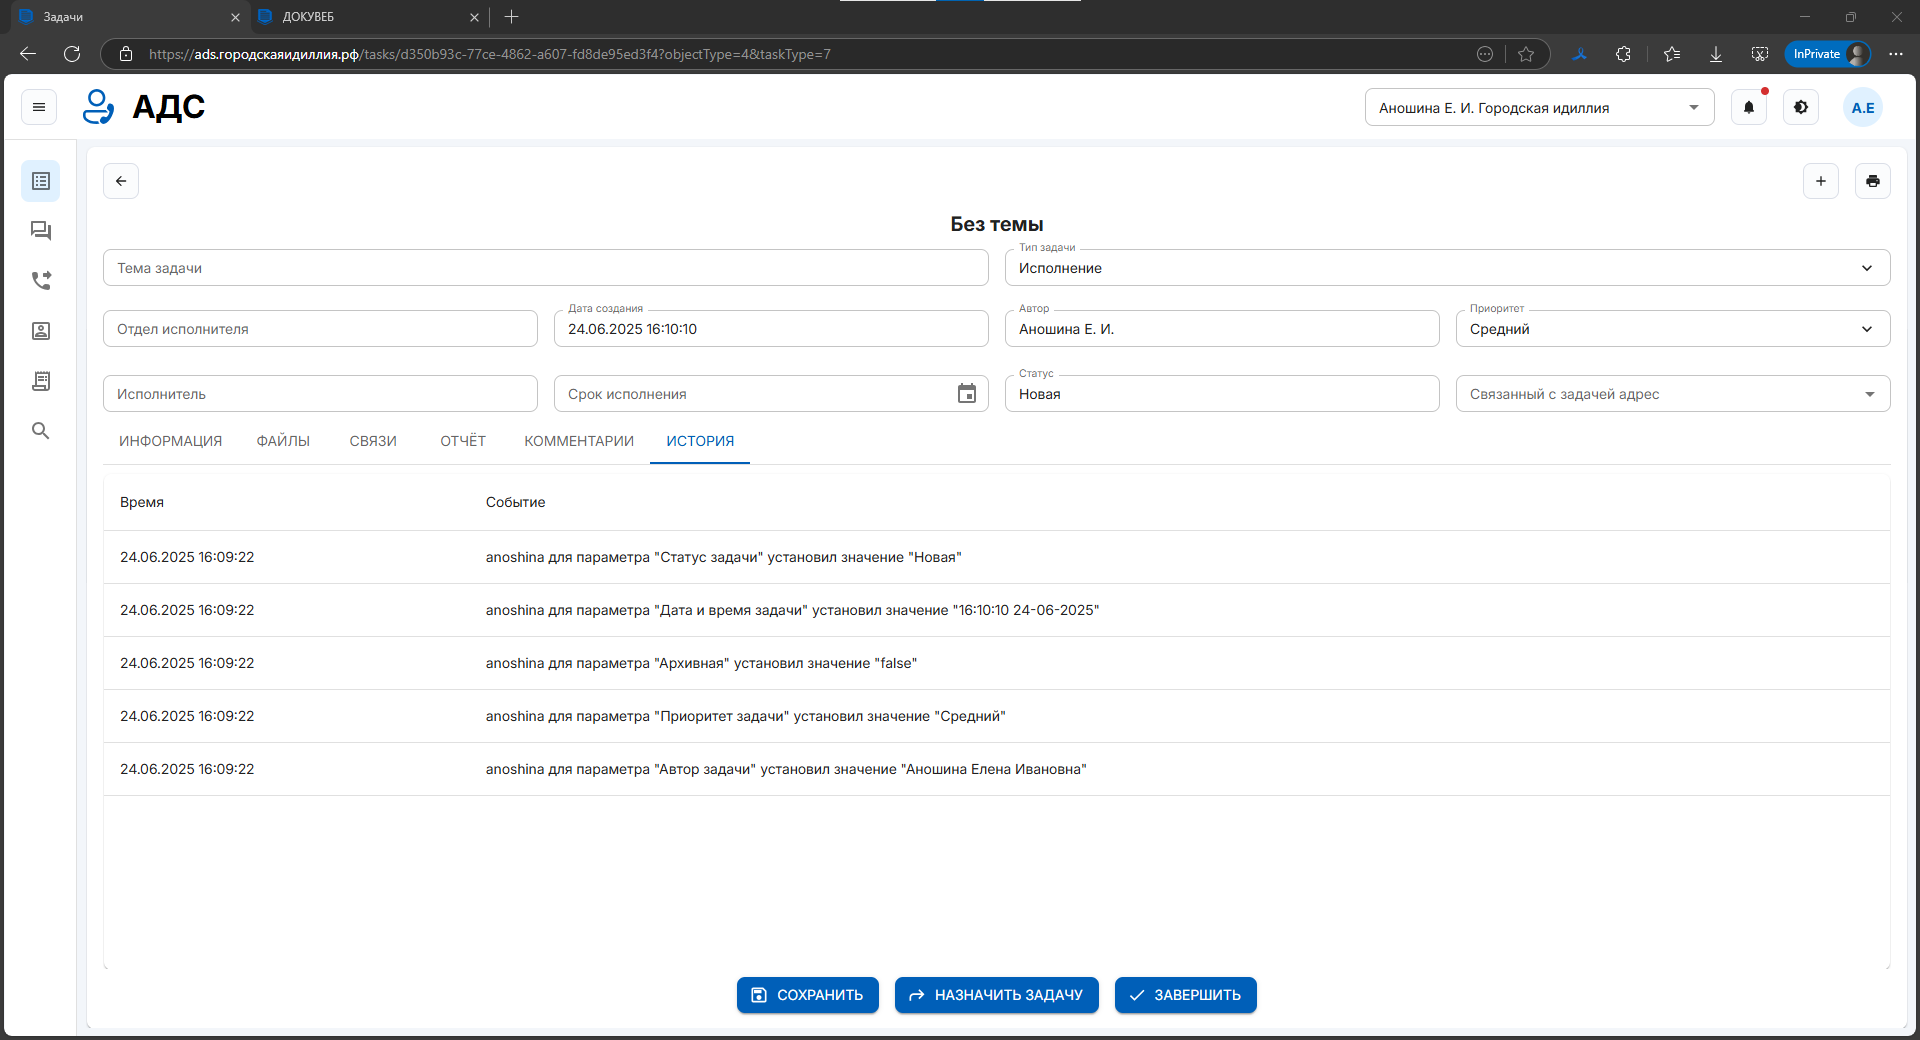The image size is (1920, 1040).
Task: Toggle dark/light theme icon
Action: click(x=1801, y=107)
